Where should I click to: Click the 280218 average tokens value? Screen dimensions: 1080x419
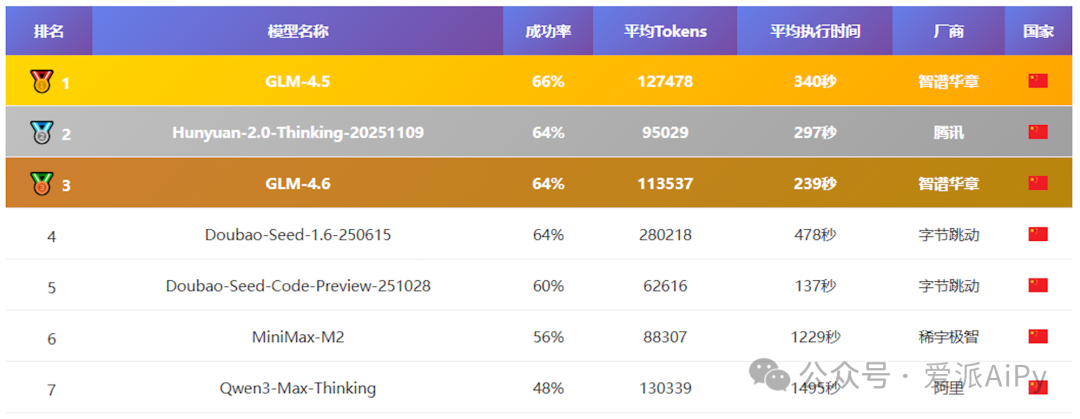coord(665,235)
